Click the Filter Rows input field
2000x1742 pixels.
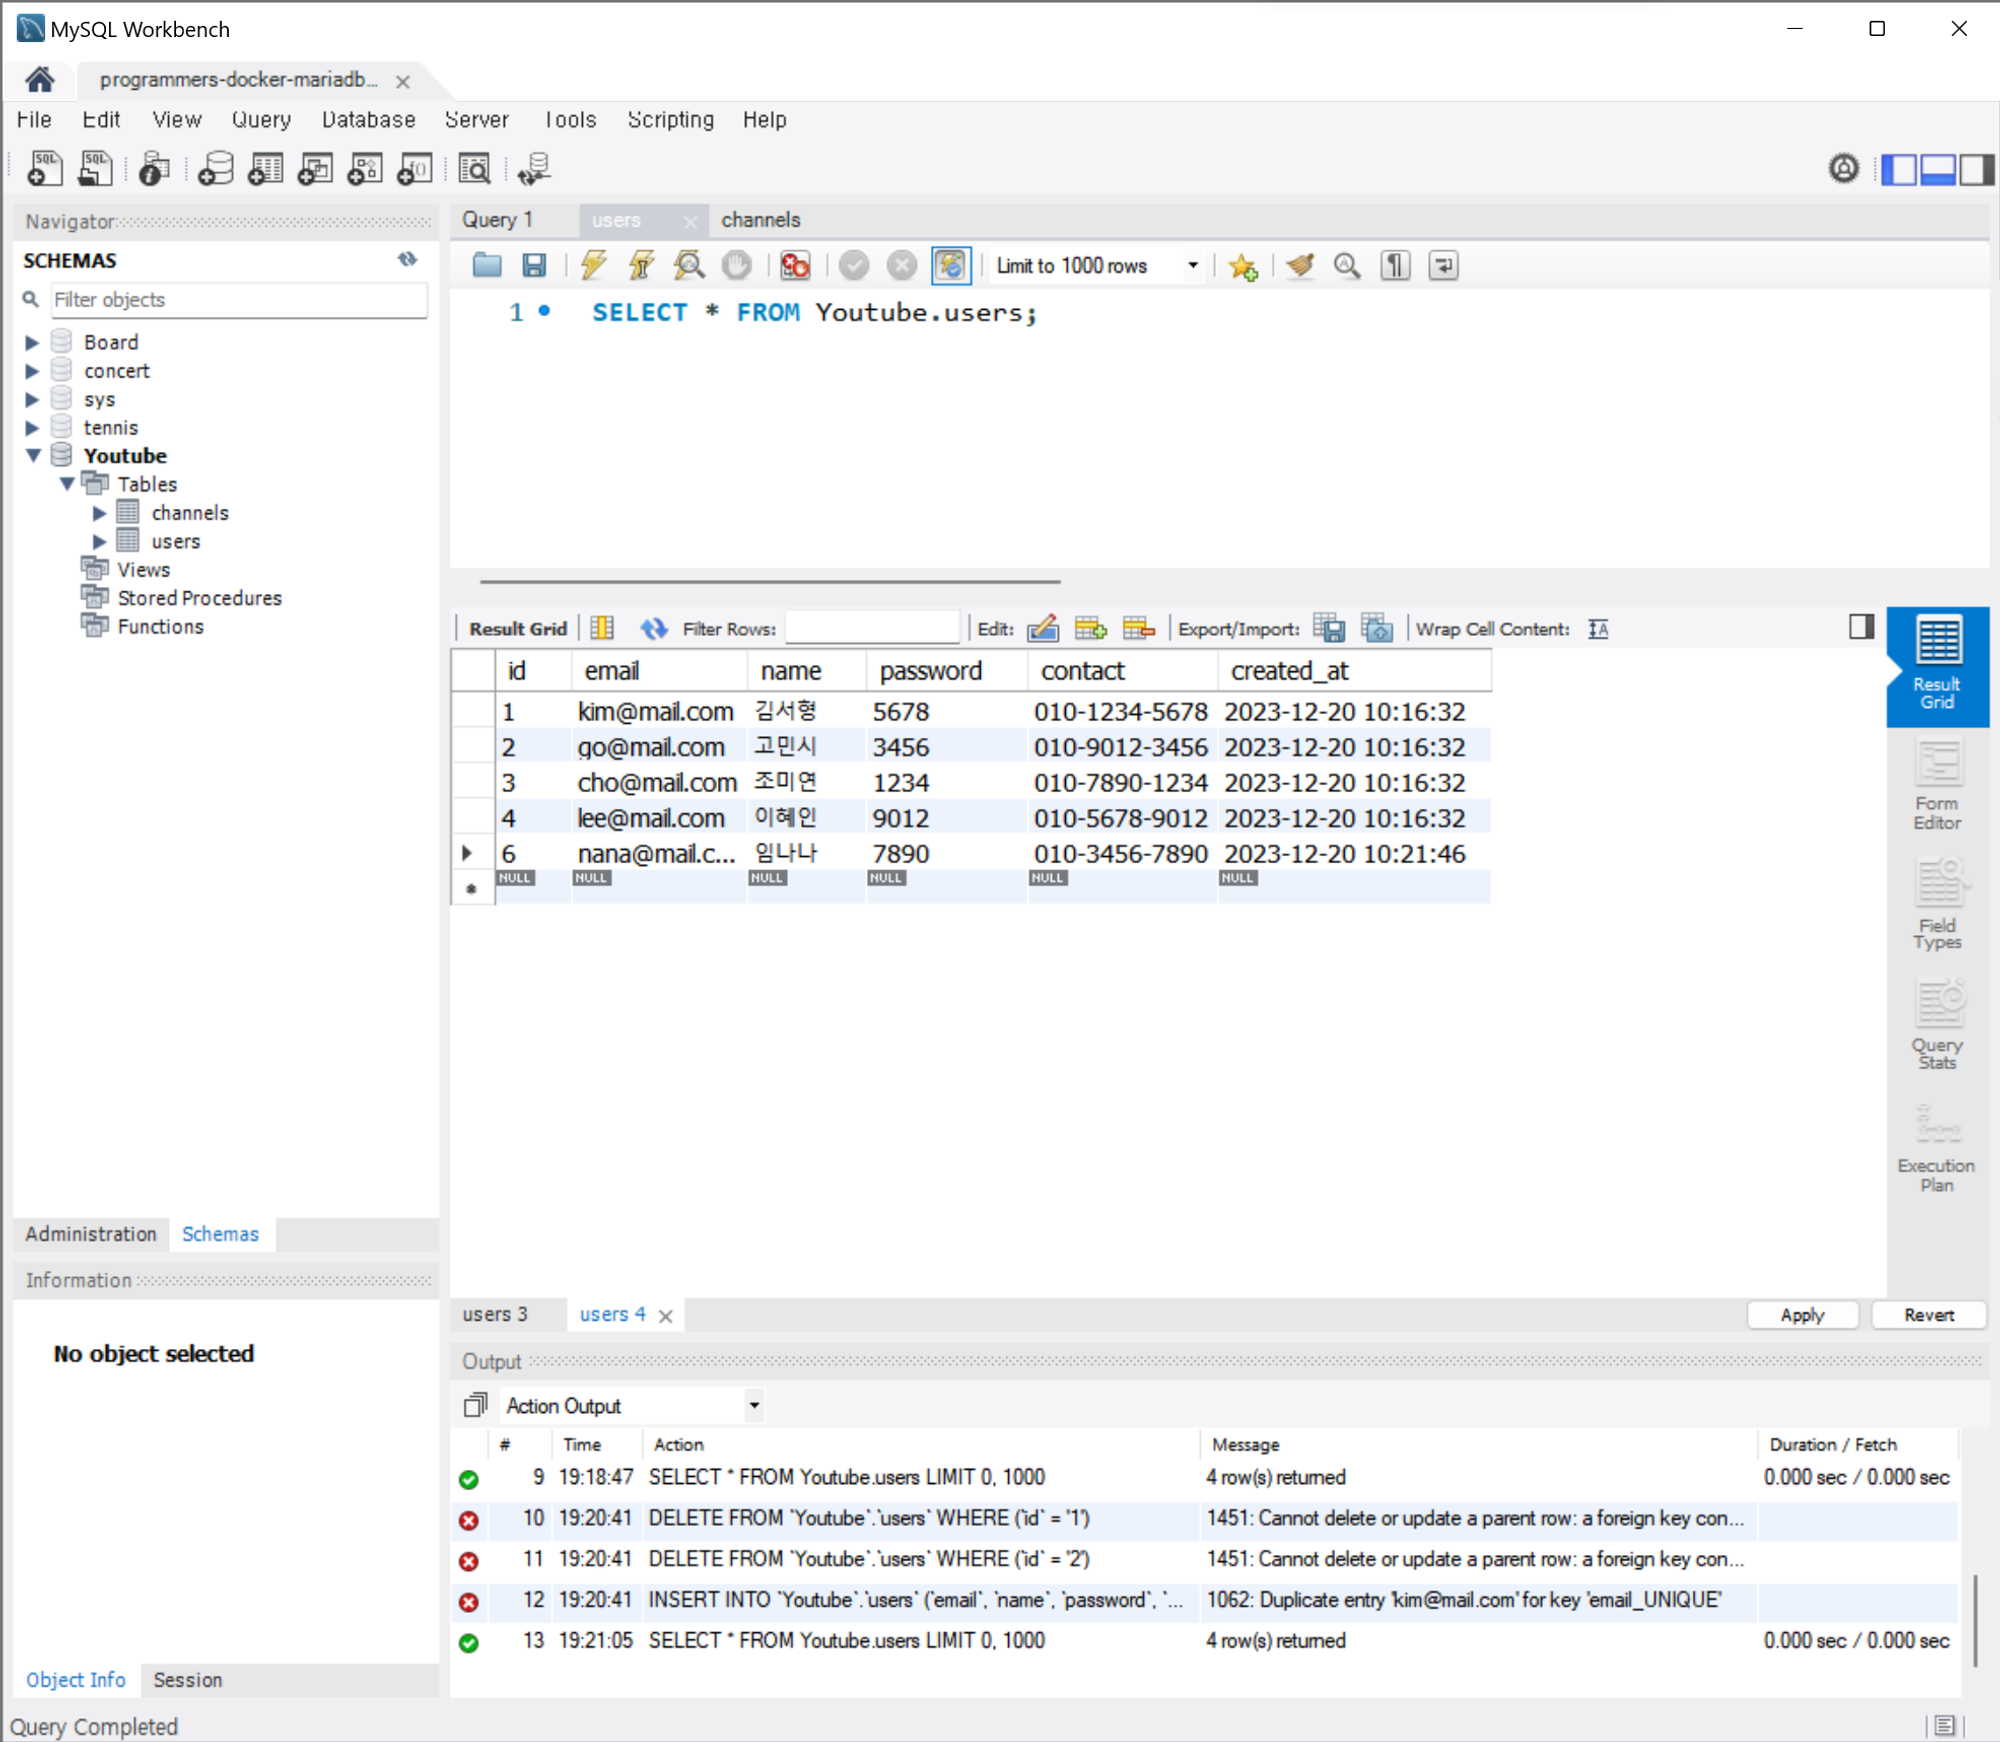[872, 628]
